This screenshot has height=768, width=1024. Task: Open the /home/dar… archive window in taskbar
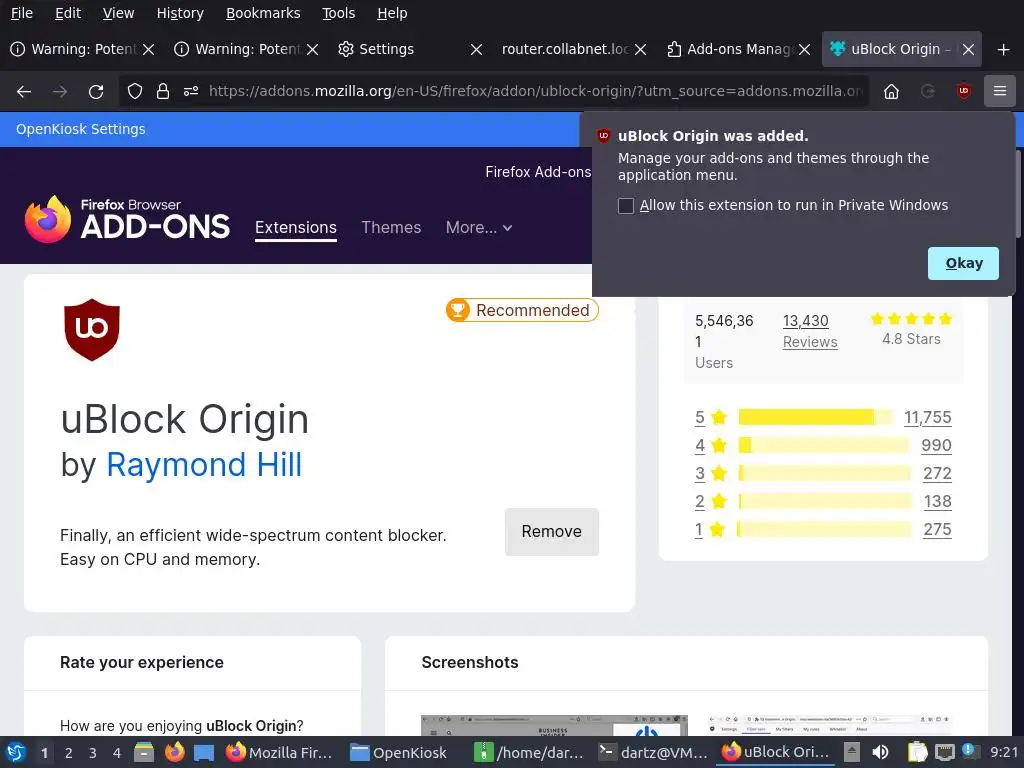(x=528, y=752)
